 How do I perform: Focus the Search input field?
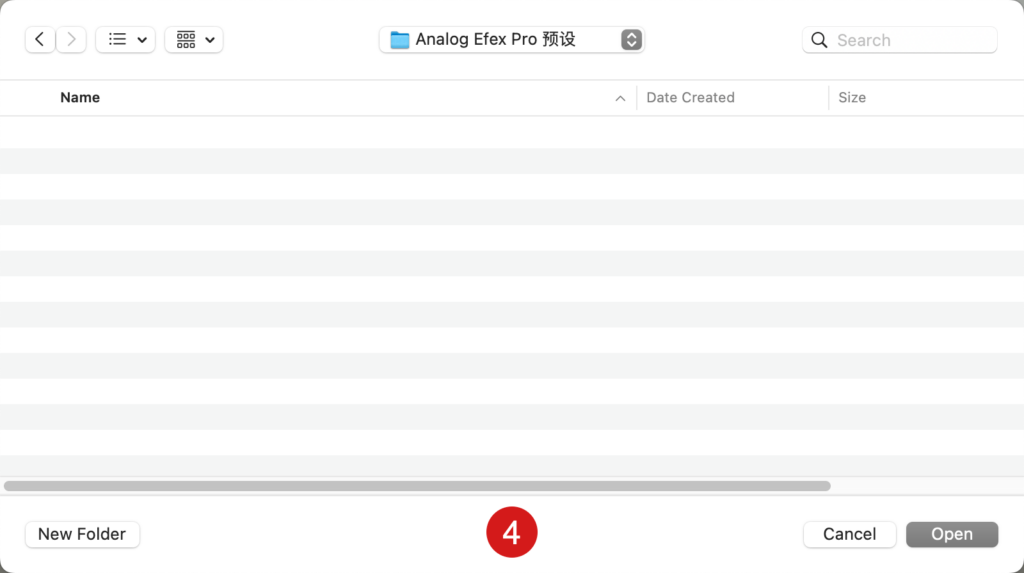click(899, 41)
